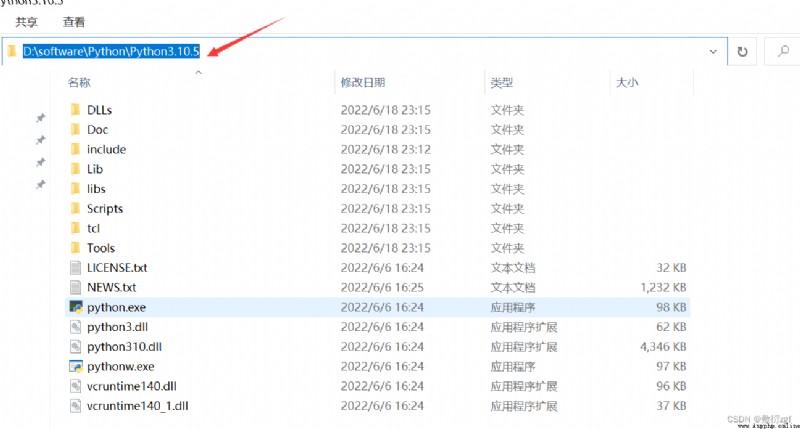Screen dimensions: 800x429
Task: Click the refresh button beside address bar
Action: coord(742,51)
